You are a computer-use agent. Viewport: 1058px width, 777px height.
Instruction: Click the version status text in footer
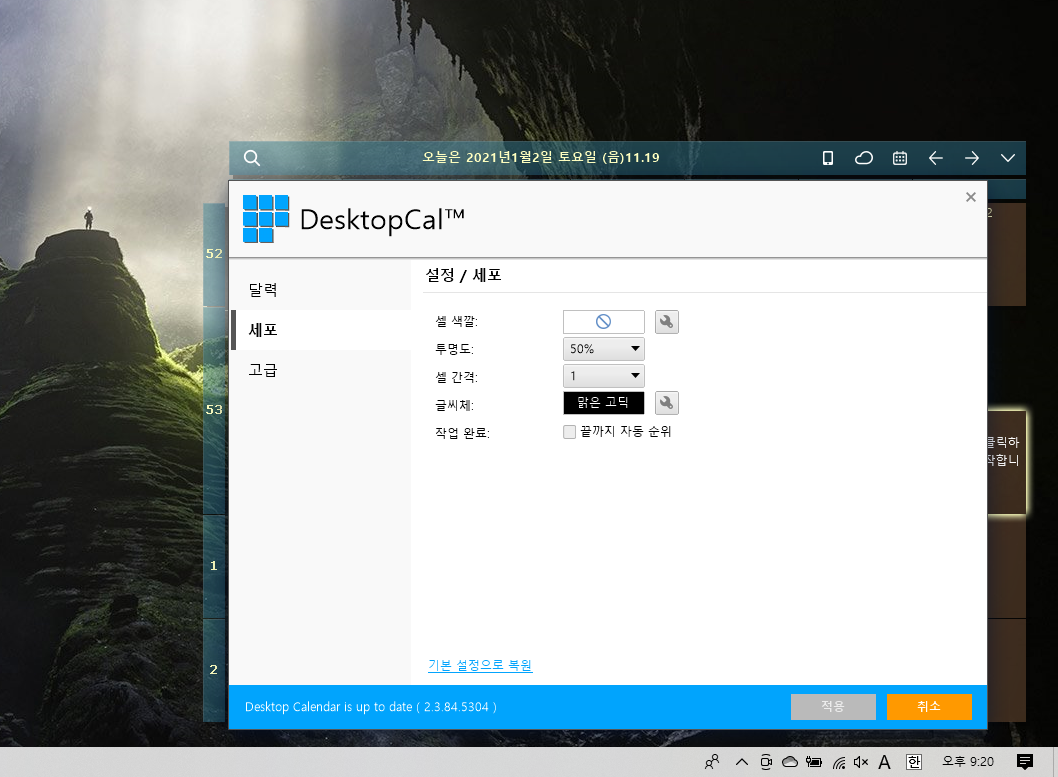[370, 707]
